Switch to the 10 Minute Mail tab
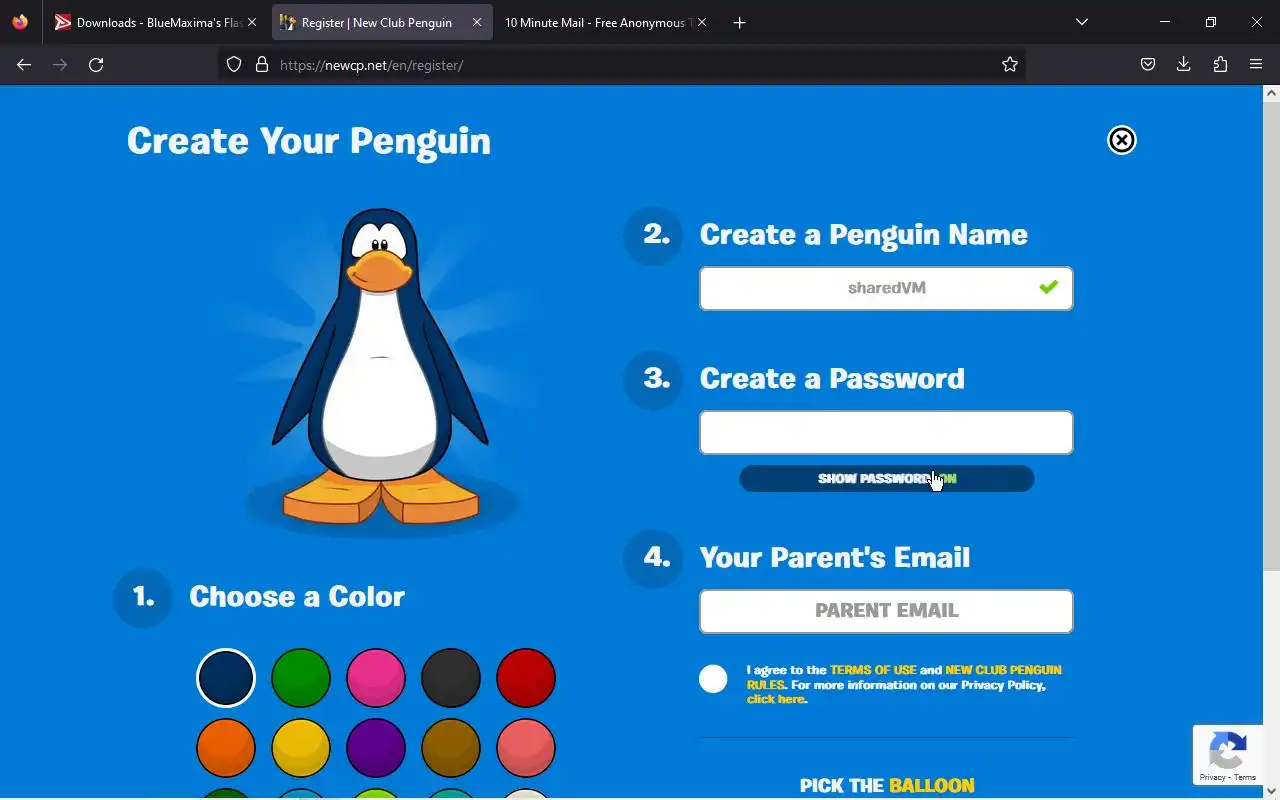 click(606, 22)
